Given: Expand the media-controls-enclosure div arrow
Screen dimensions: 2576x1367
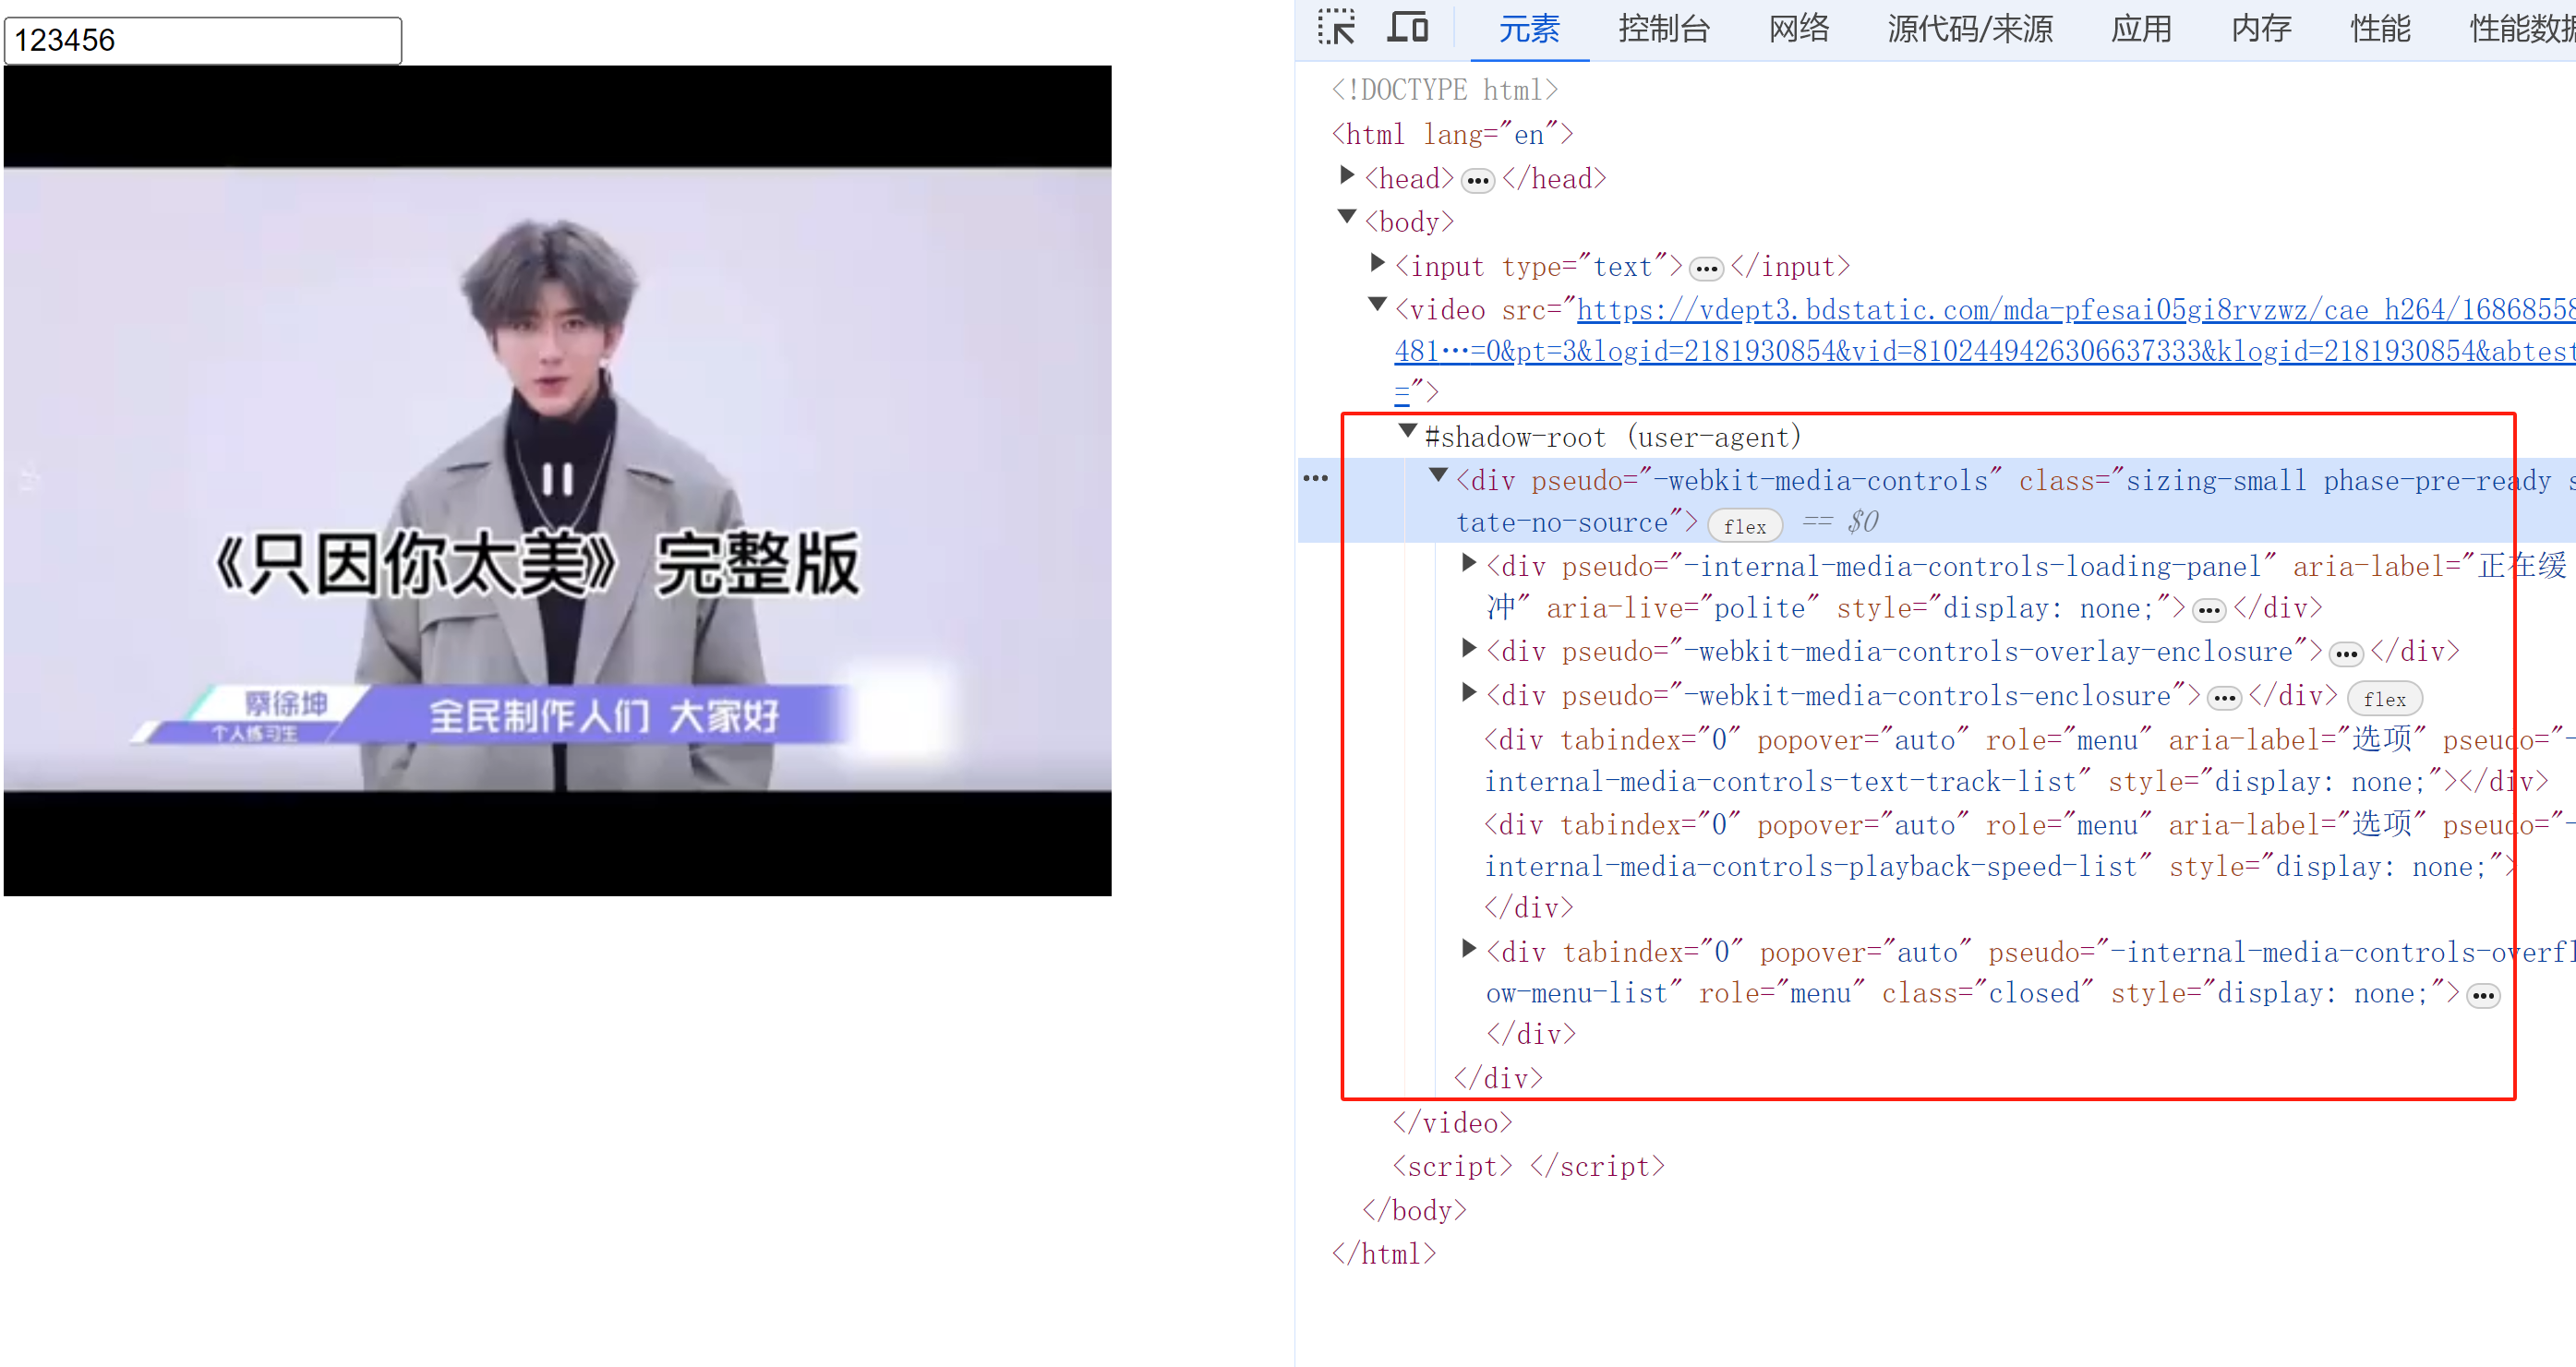Looking at the screenshot, I should (1468, 692).
